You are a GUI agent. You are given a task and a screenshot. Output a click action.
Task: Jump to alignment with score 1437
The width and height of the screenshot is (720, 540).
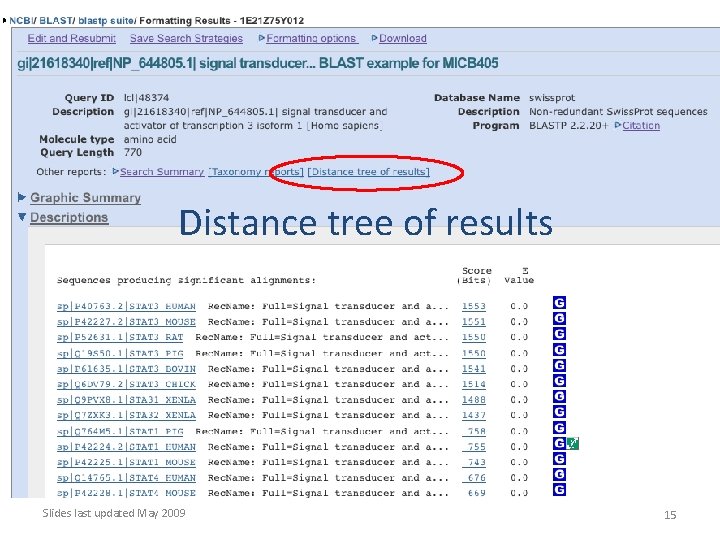pos(474,416)
